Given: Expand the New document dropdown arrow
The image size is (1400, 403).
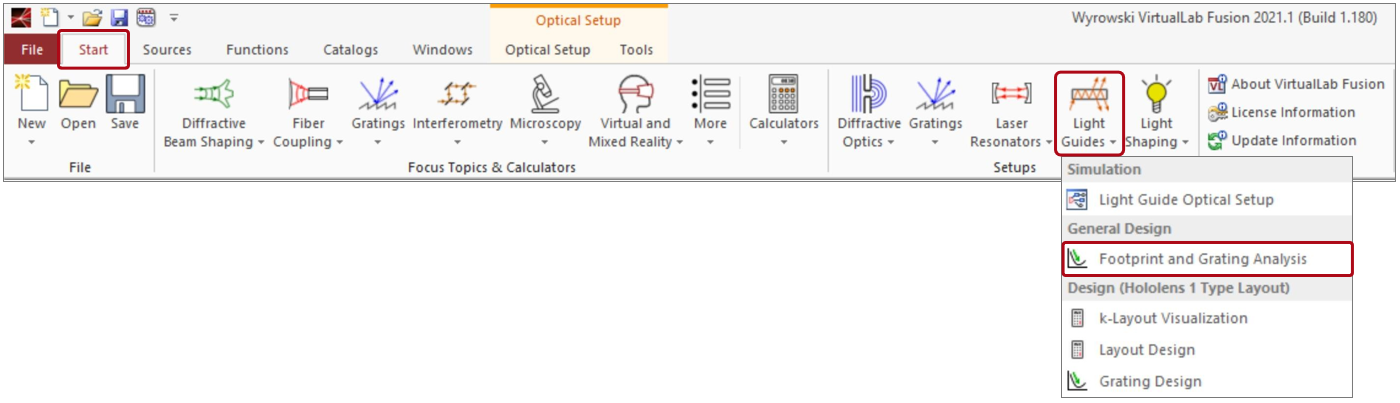Looking at the screenshot, I should coord(31,142).
